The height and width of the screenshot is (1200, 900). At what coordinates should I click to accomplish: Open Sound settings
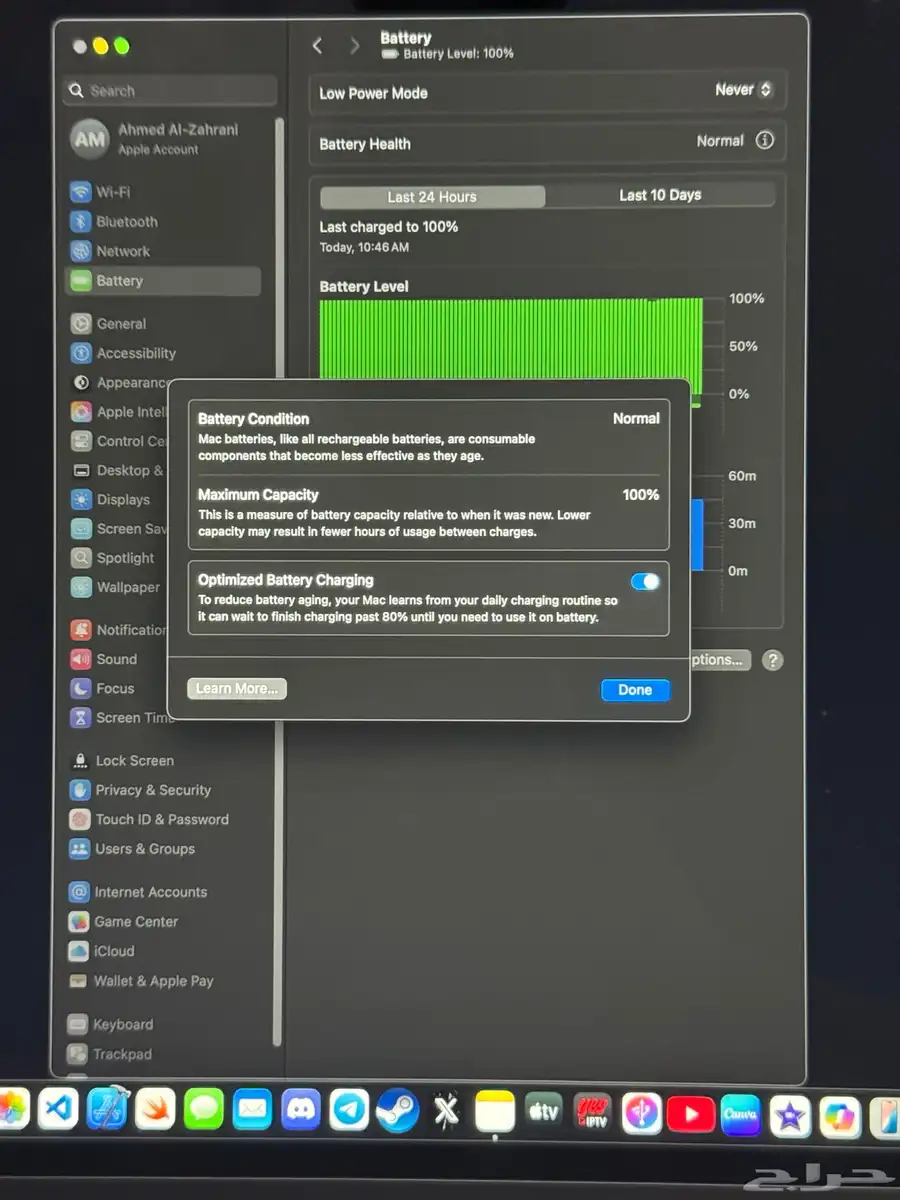click(x=103, y=659)
